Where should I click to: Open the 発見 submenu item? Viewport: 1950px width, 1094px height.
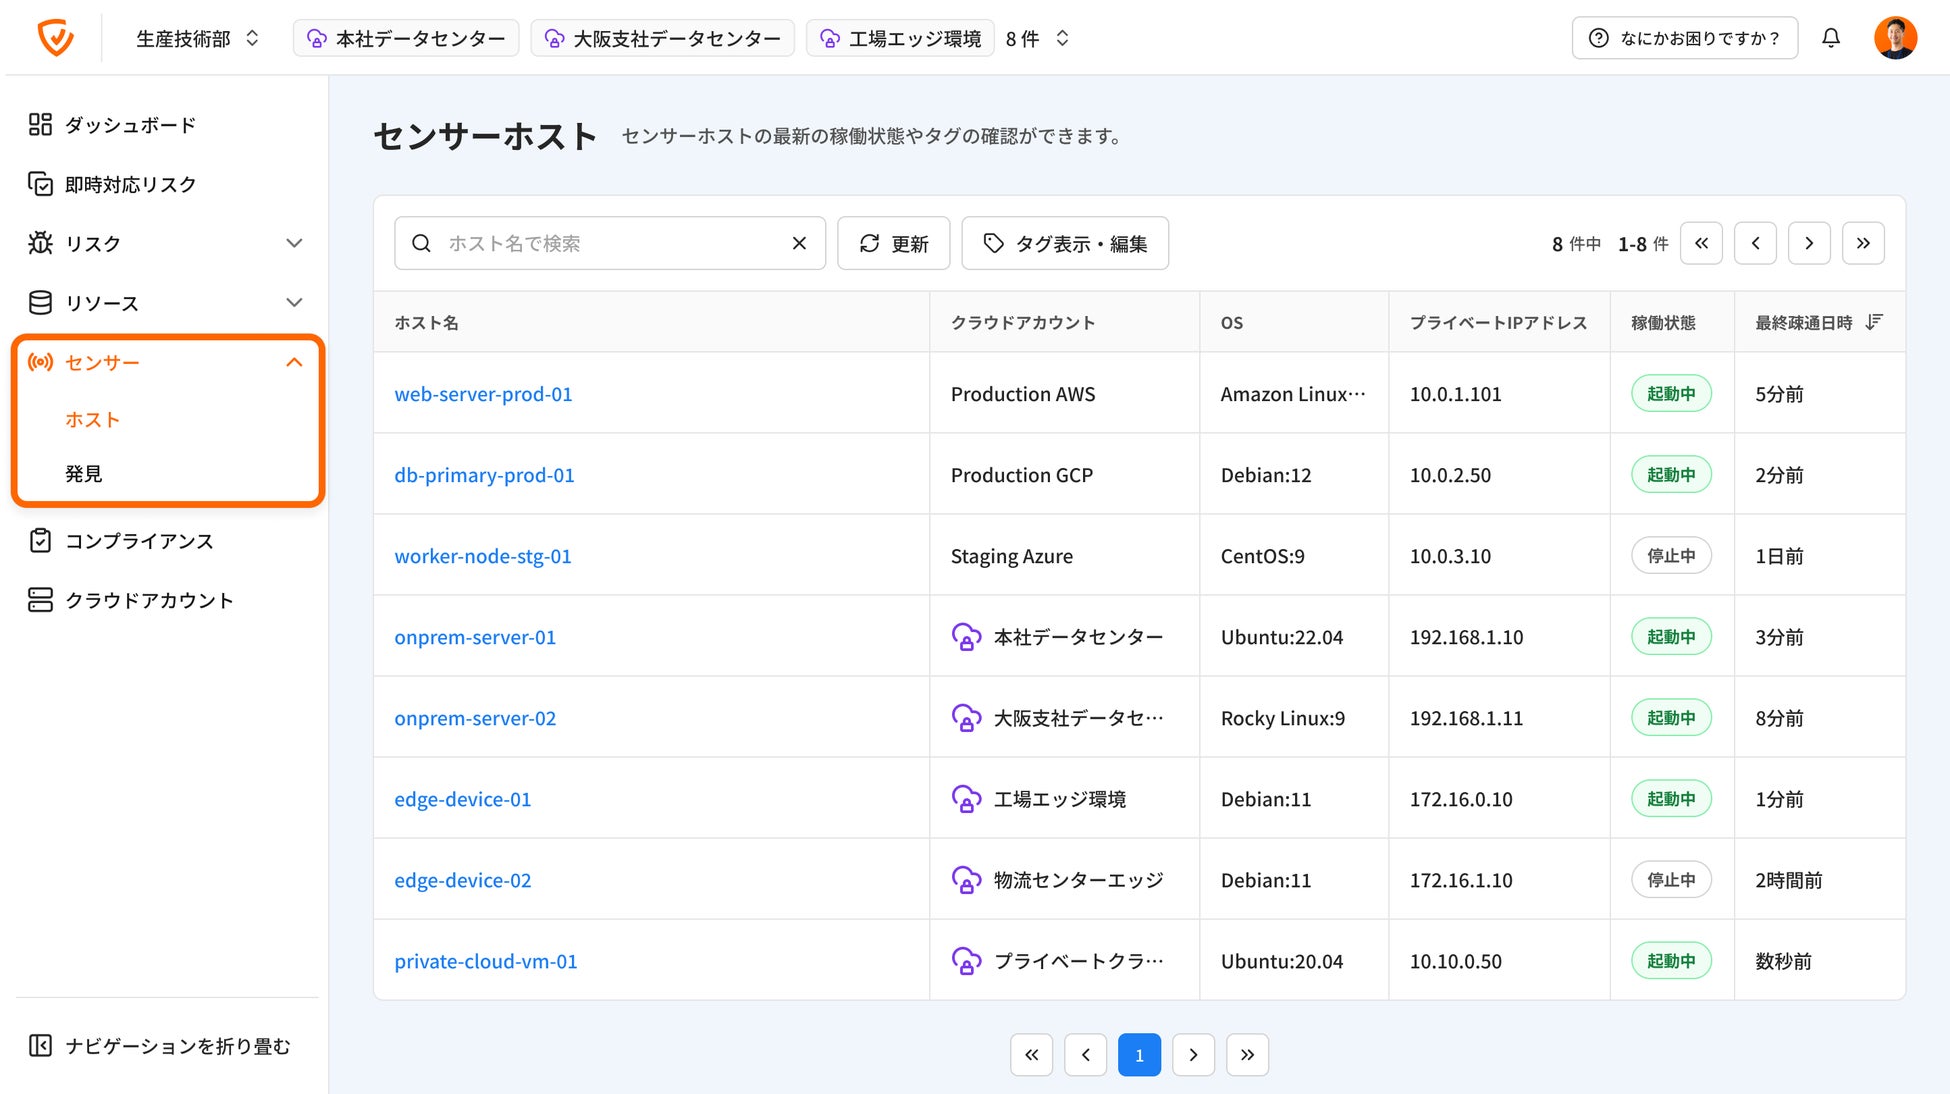tap(84, 474)
